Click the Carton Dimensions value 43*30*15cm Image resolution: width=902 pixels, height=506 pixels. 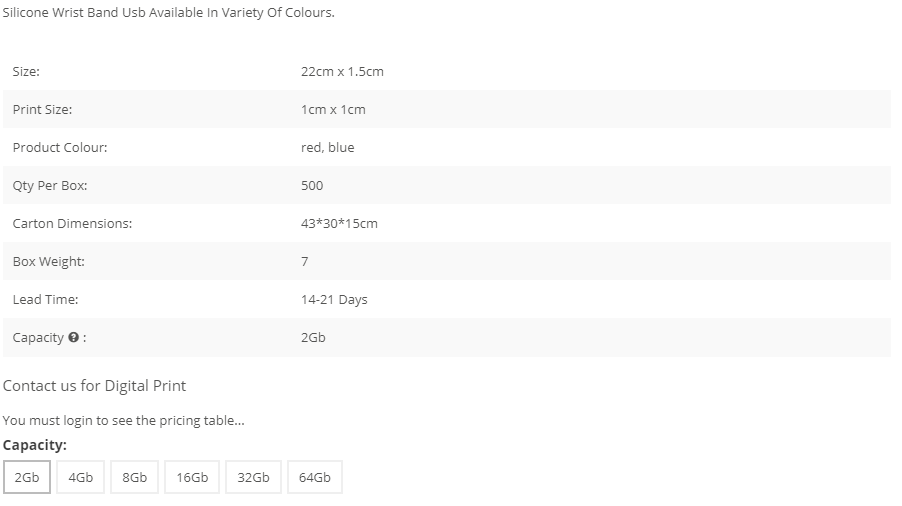point(339,224)
